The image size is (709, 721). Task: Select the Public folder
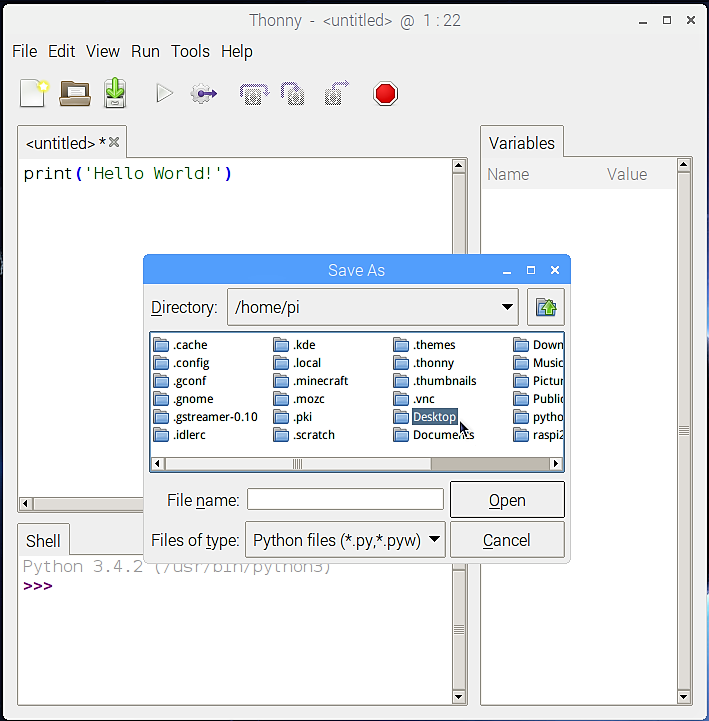[538, 399]
